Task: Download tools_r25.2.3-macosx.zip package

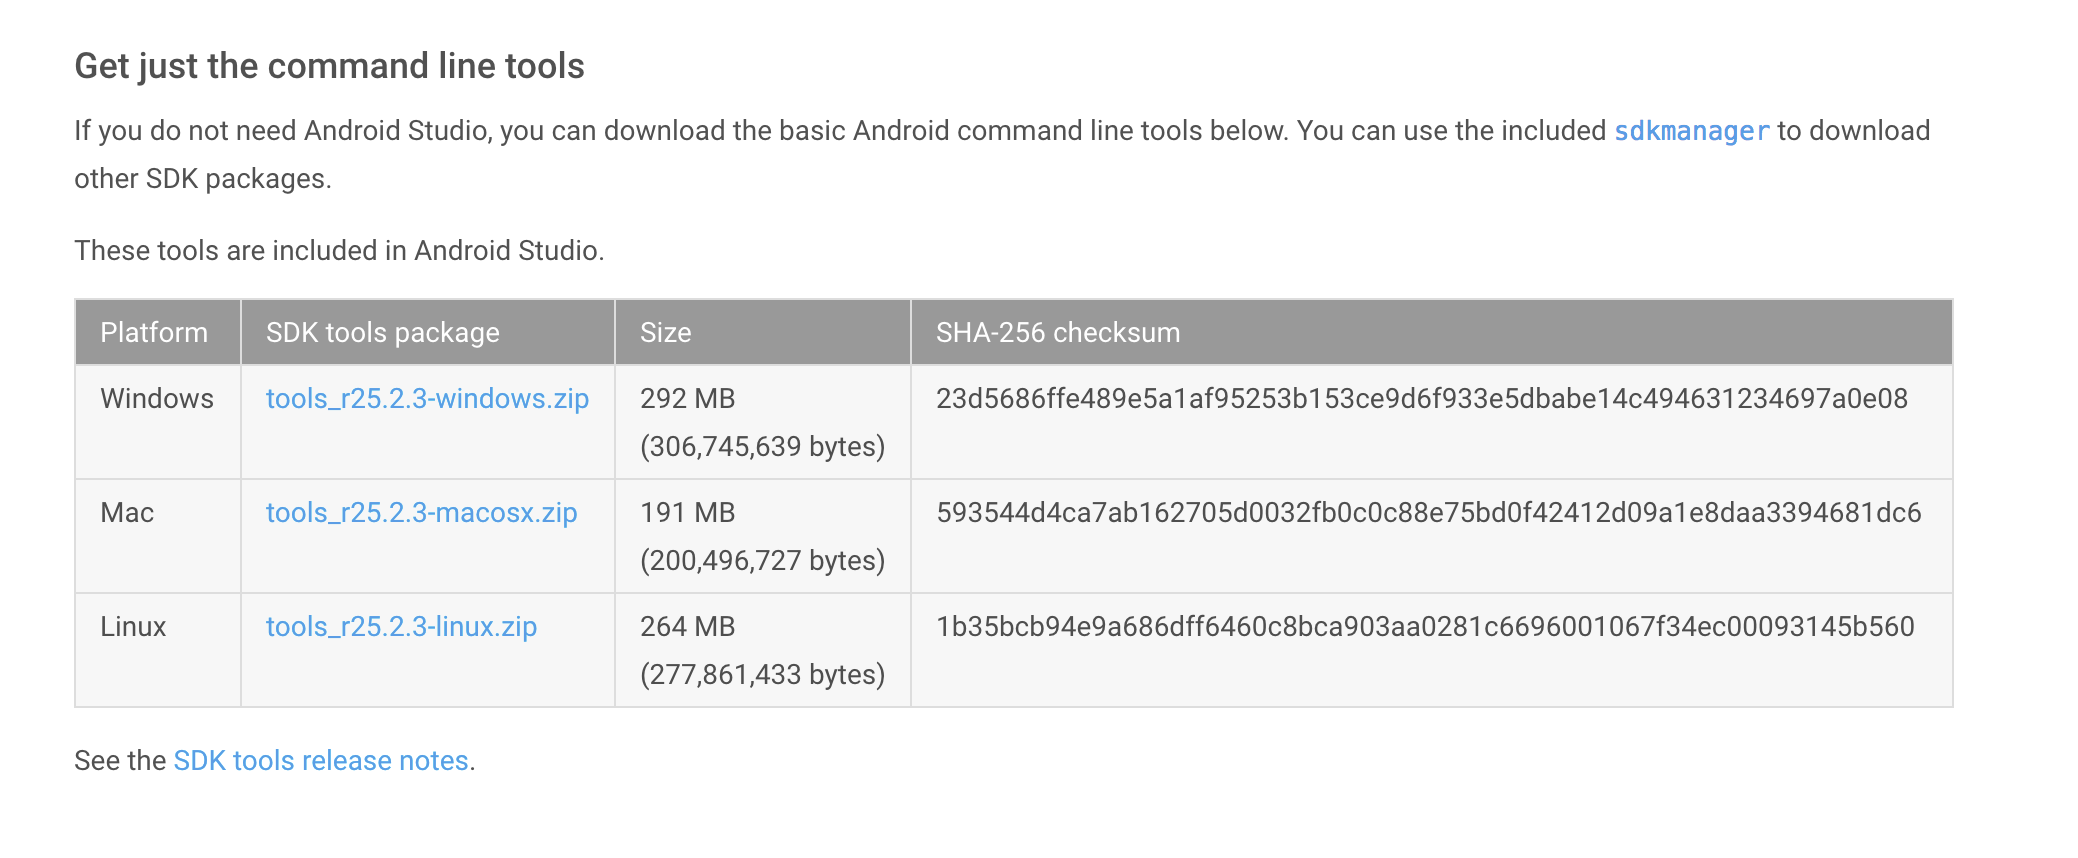Action: pos(421,513)
